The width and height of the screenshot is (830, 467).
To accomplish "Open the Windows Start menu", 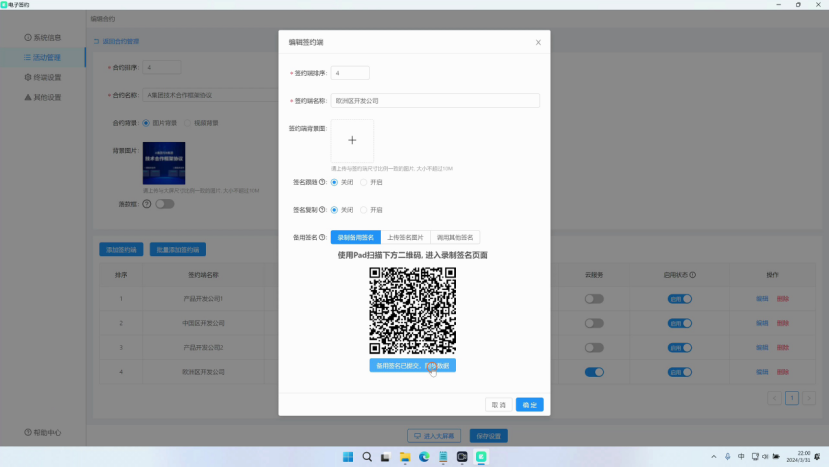I will coord(348,457).
